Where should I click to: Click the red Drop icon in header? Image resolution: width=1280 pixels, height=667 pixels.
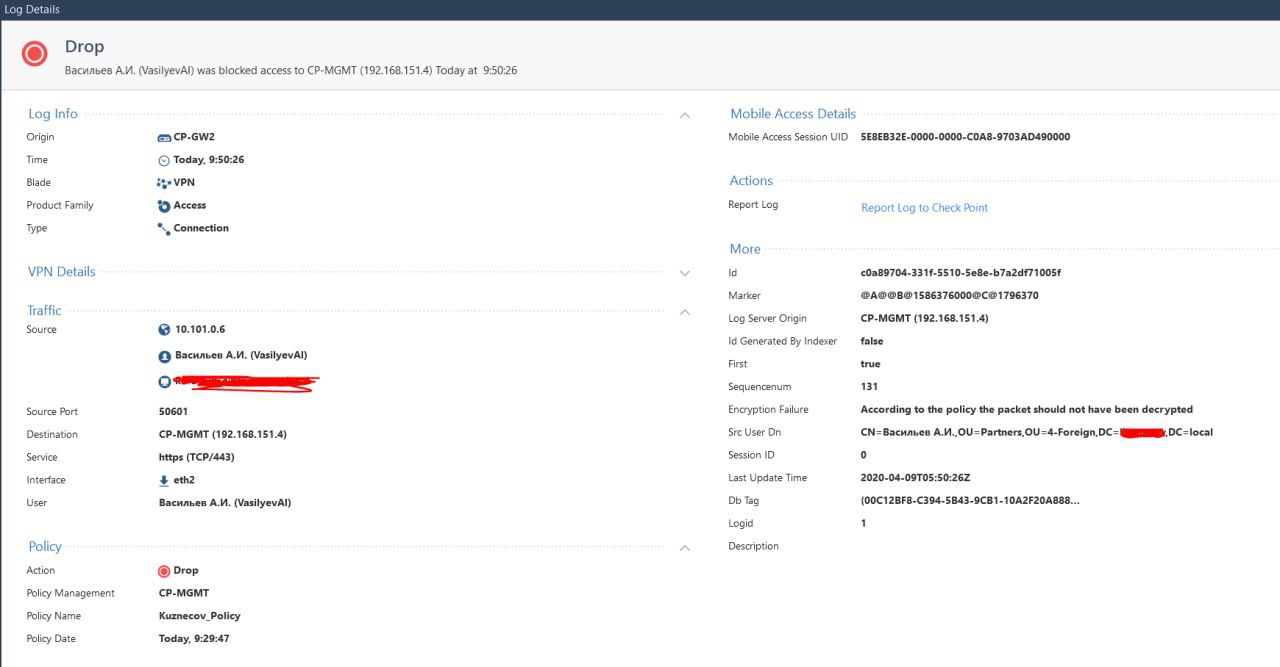point(35,53)
